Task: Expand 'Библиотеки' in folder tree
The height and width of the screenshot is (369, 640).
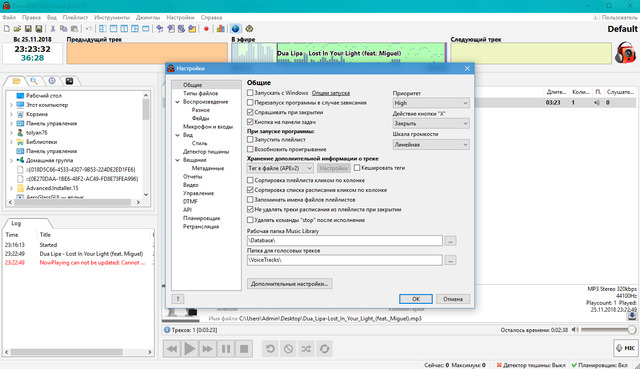Action: [x=11, y=142]
